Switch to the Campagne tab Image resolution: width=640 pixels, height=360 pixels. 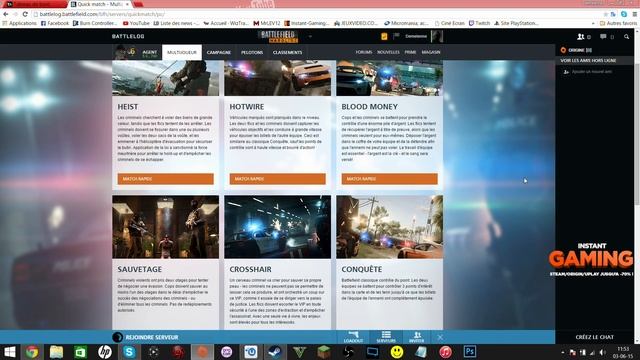click(x=219, y=52)
